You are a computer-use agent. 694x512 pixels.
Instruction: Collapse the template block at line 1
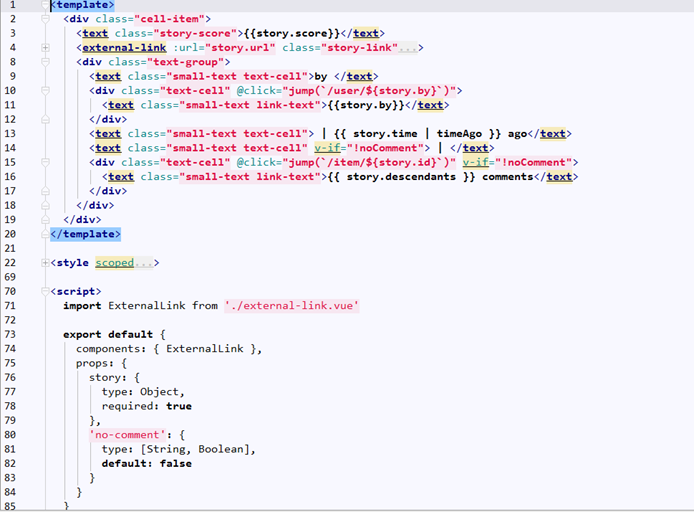tap(45, 5)
